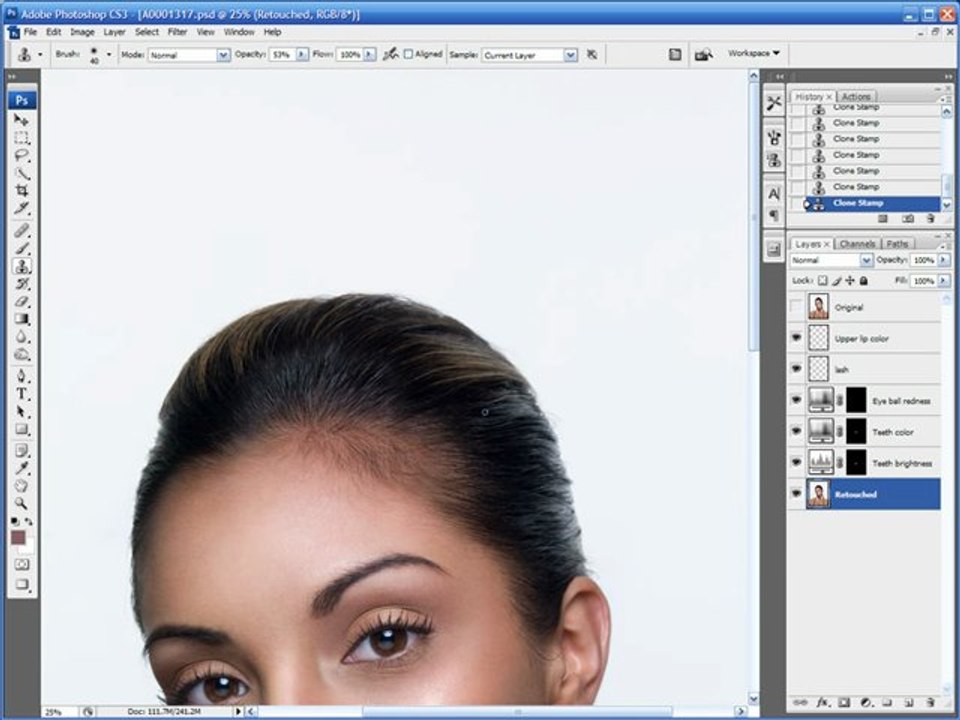
Task: Open the Go to Bridge button
Action: click(703, 54)
